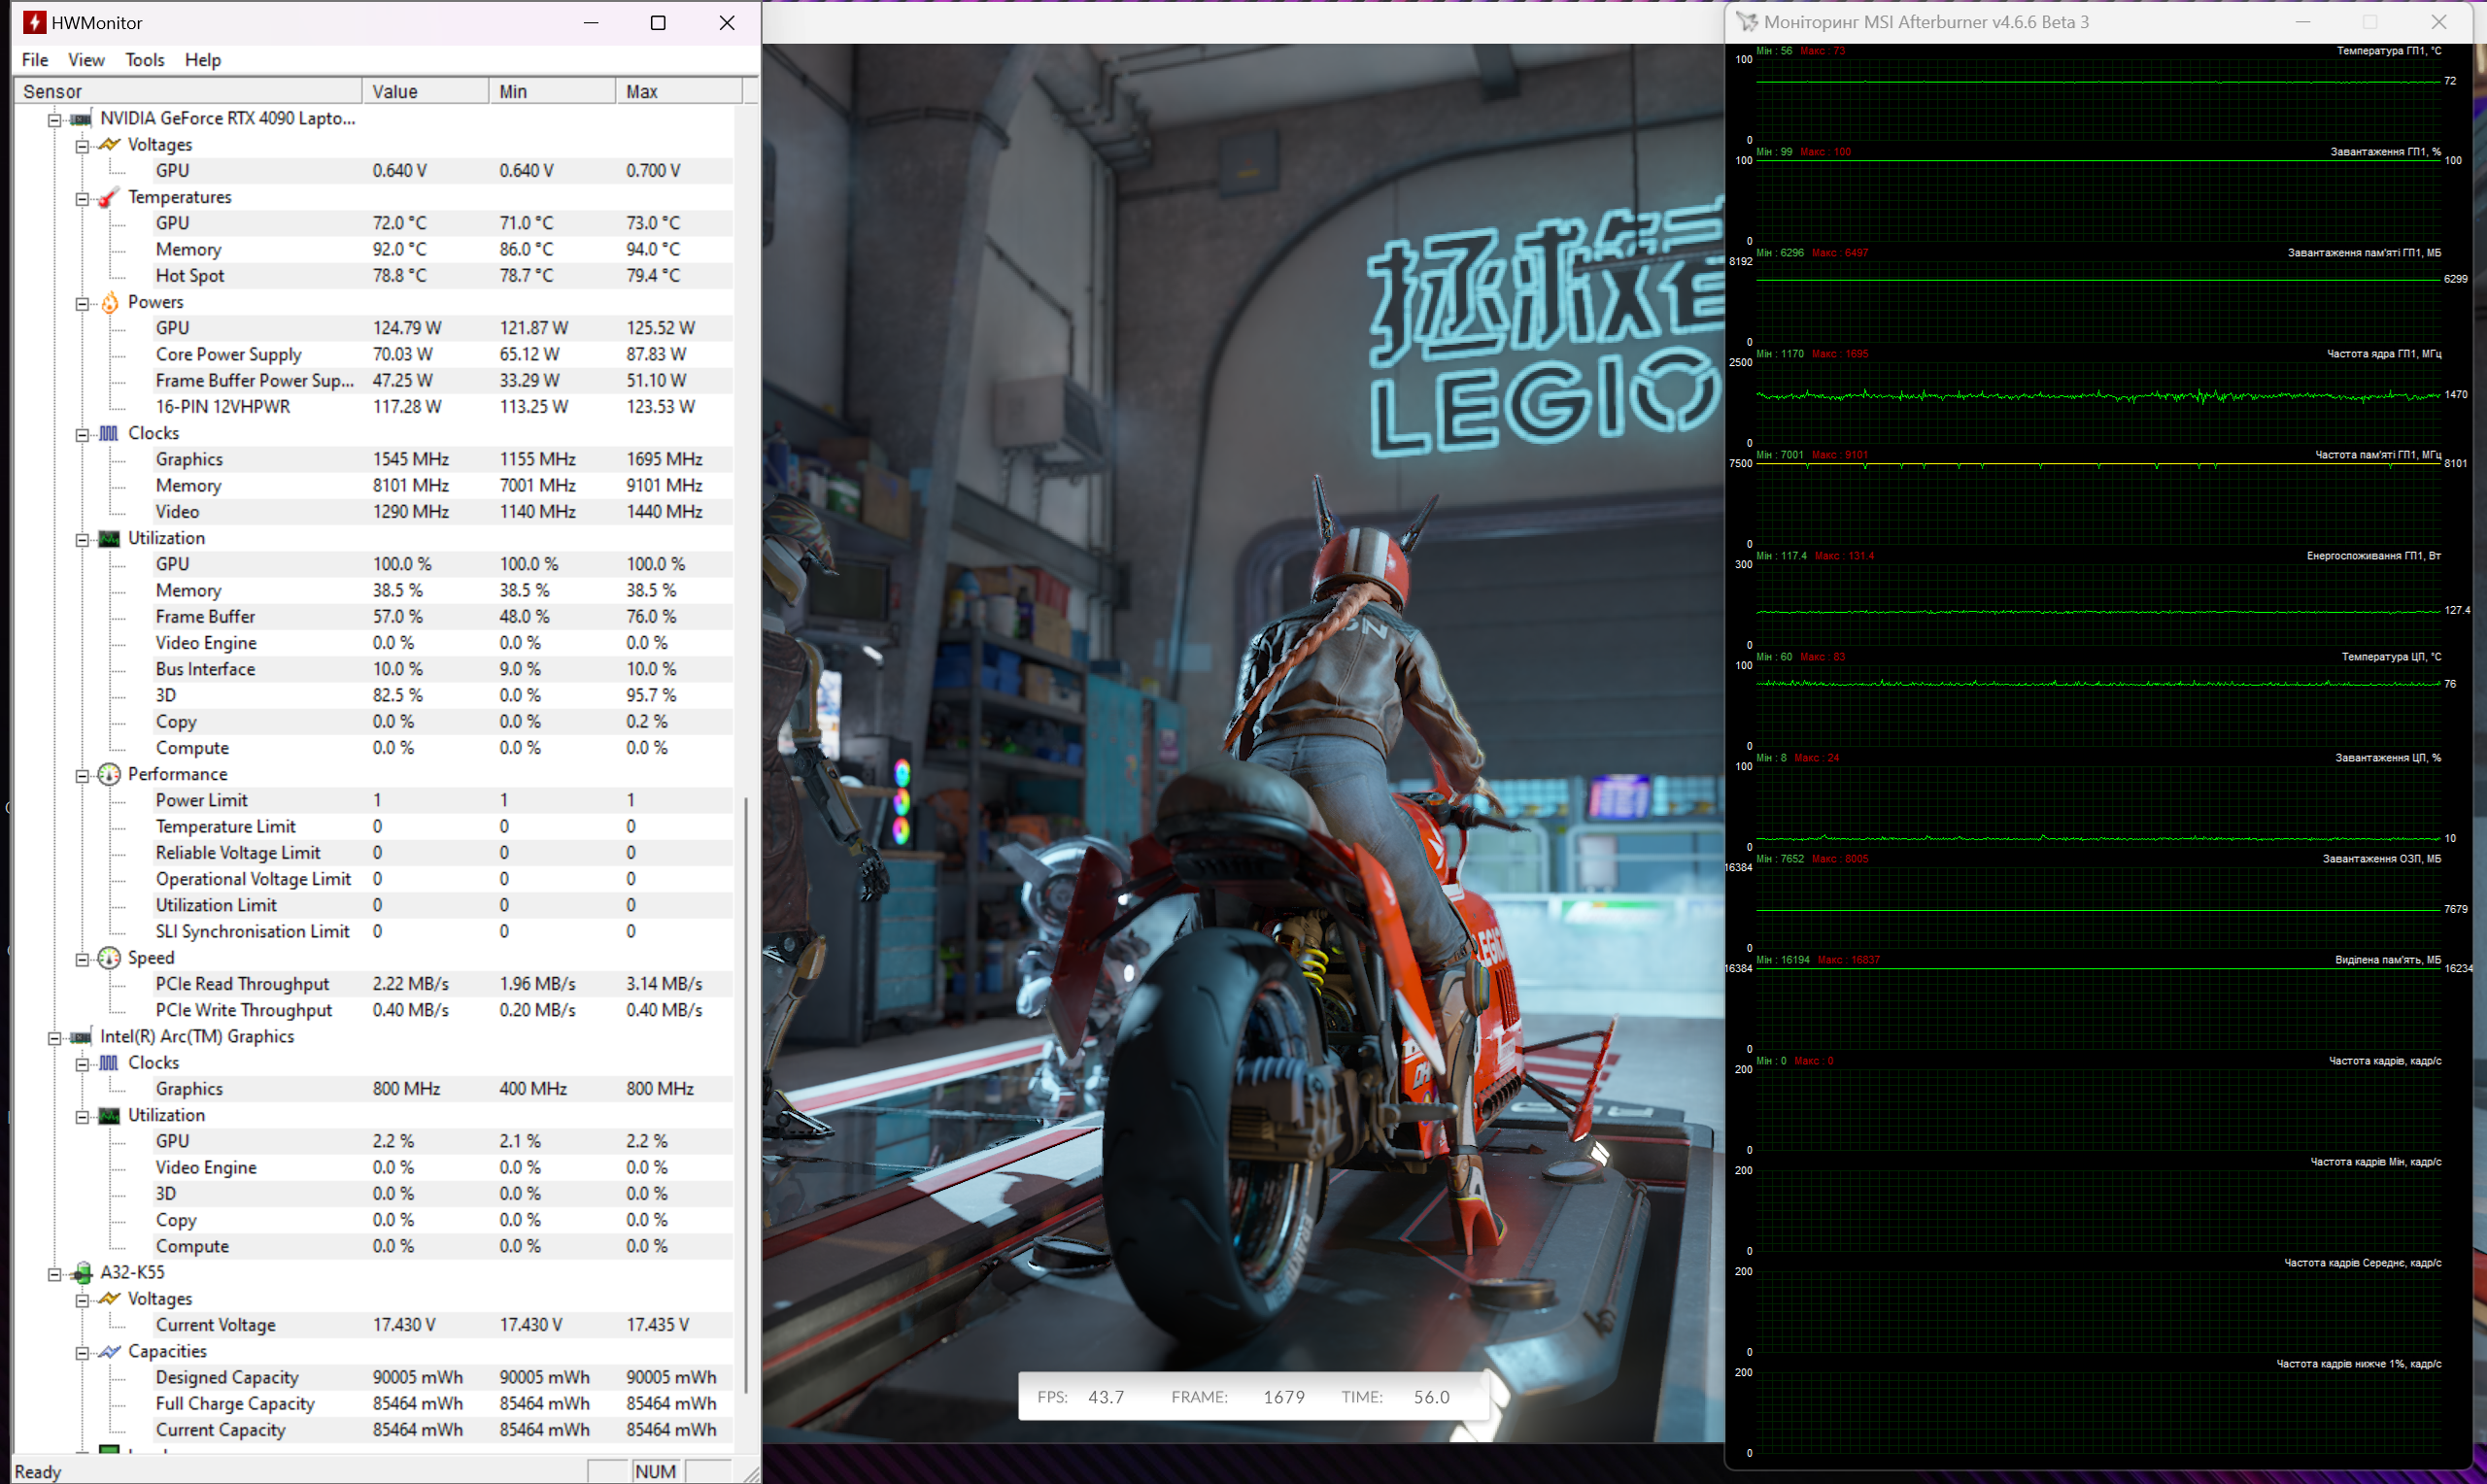Collapse the NVIDIA Utilization section
The width and height of the screenshot is (2487, 1484).
(x=82, y=539)
